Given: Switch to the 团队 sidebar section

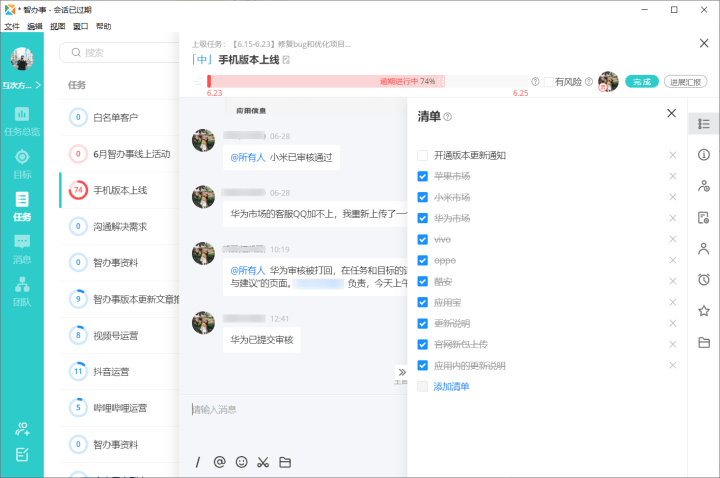Looking at the screenshot, I should (x=22, y=290).
